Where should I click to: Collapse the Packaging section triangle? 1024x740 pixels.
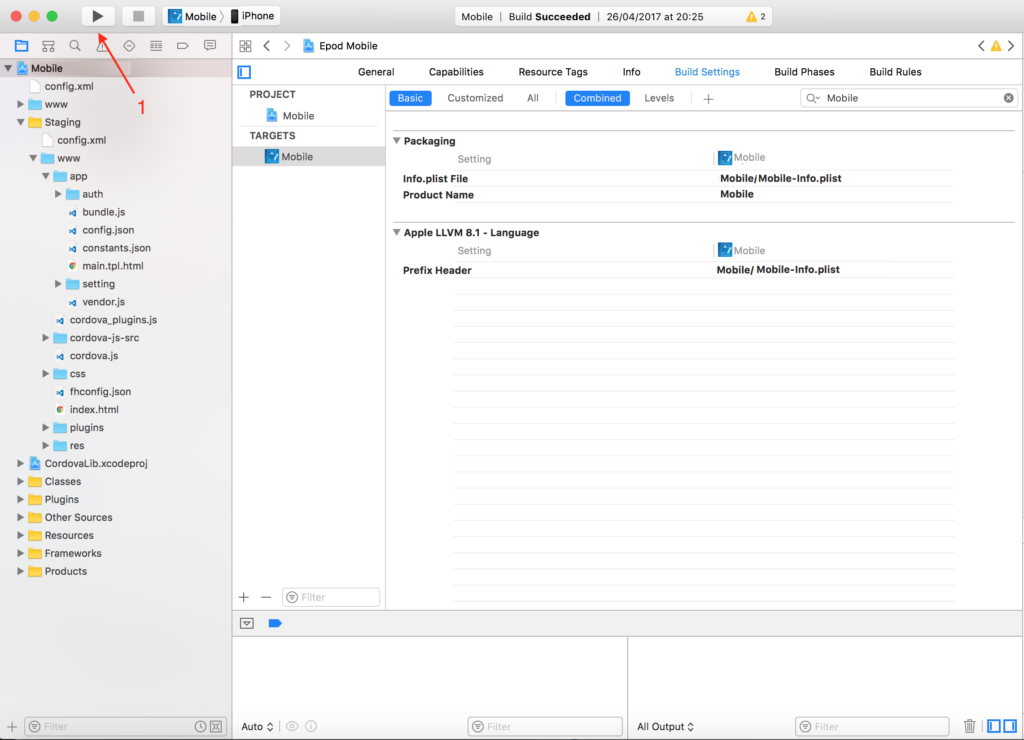396,141
